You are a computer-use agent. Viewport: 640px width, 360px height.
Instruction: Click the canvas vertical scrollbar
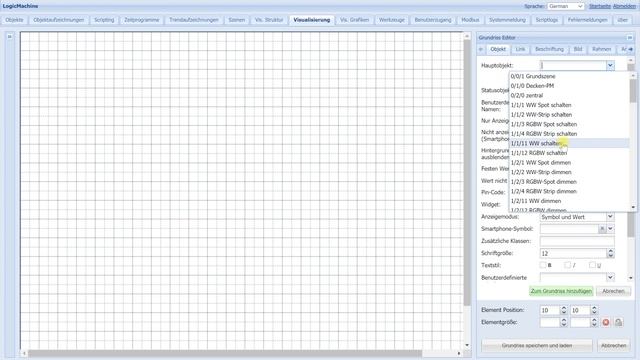coord(467,171)
